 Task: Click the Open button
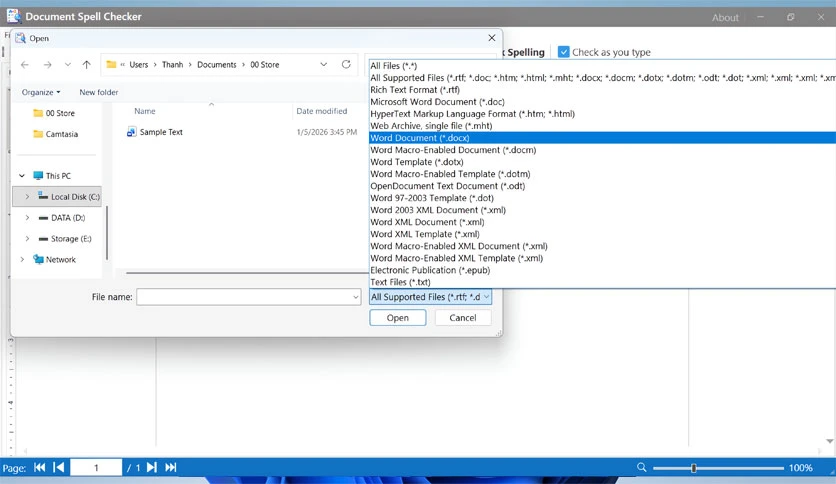(398, 318)
